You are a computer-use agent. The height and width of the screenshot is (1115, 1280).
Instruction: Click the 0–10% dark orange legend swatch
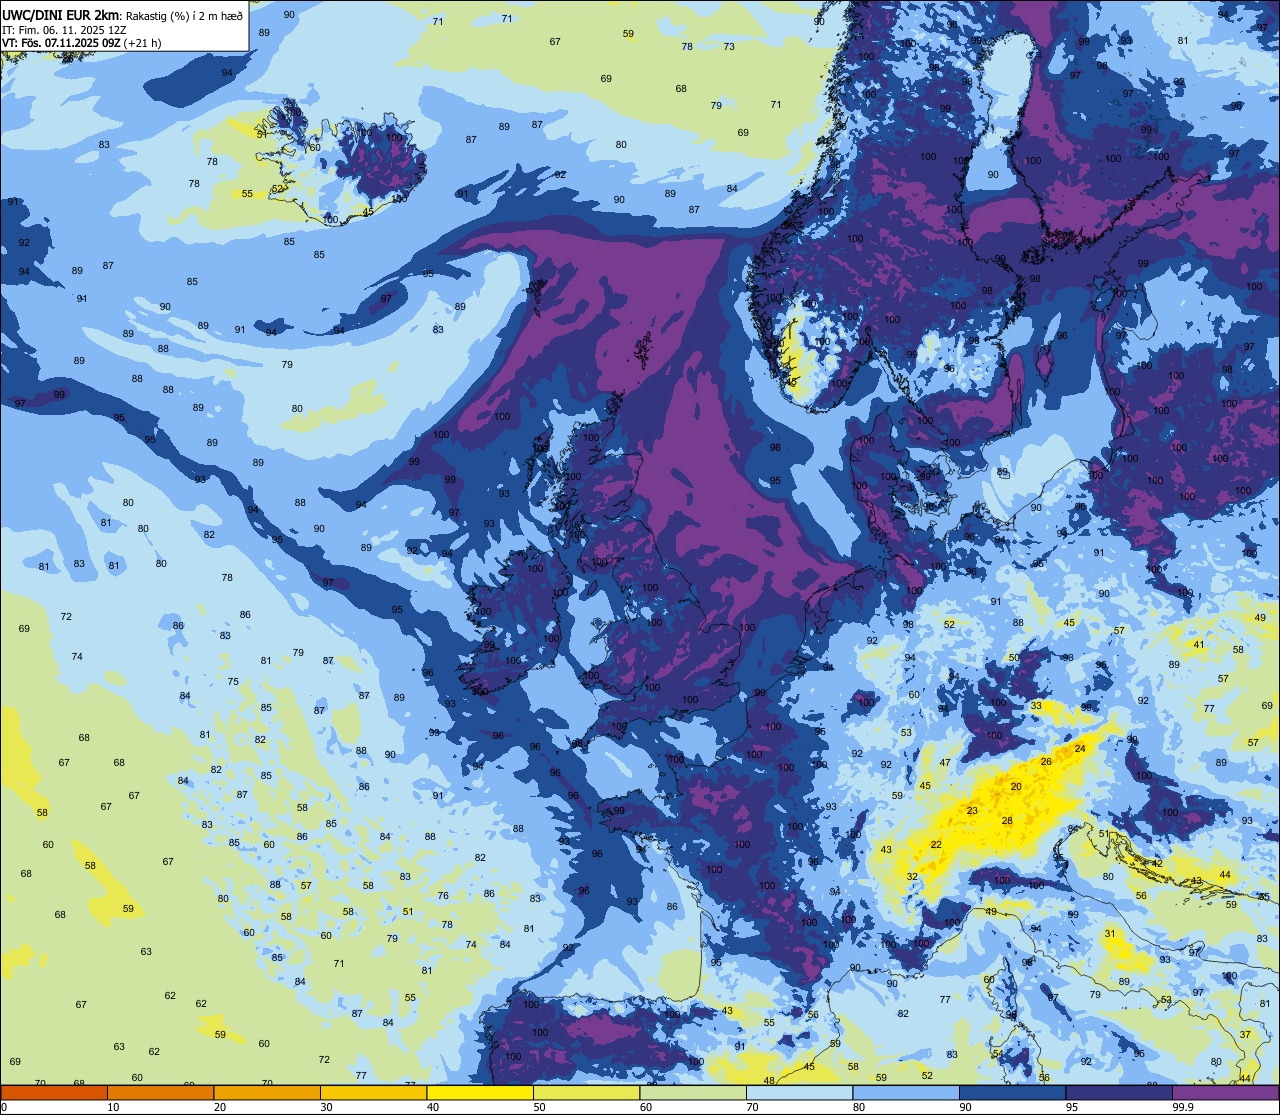pyautogui.click(x=54, y=1093)
